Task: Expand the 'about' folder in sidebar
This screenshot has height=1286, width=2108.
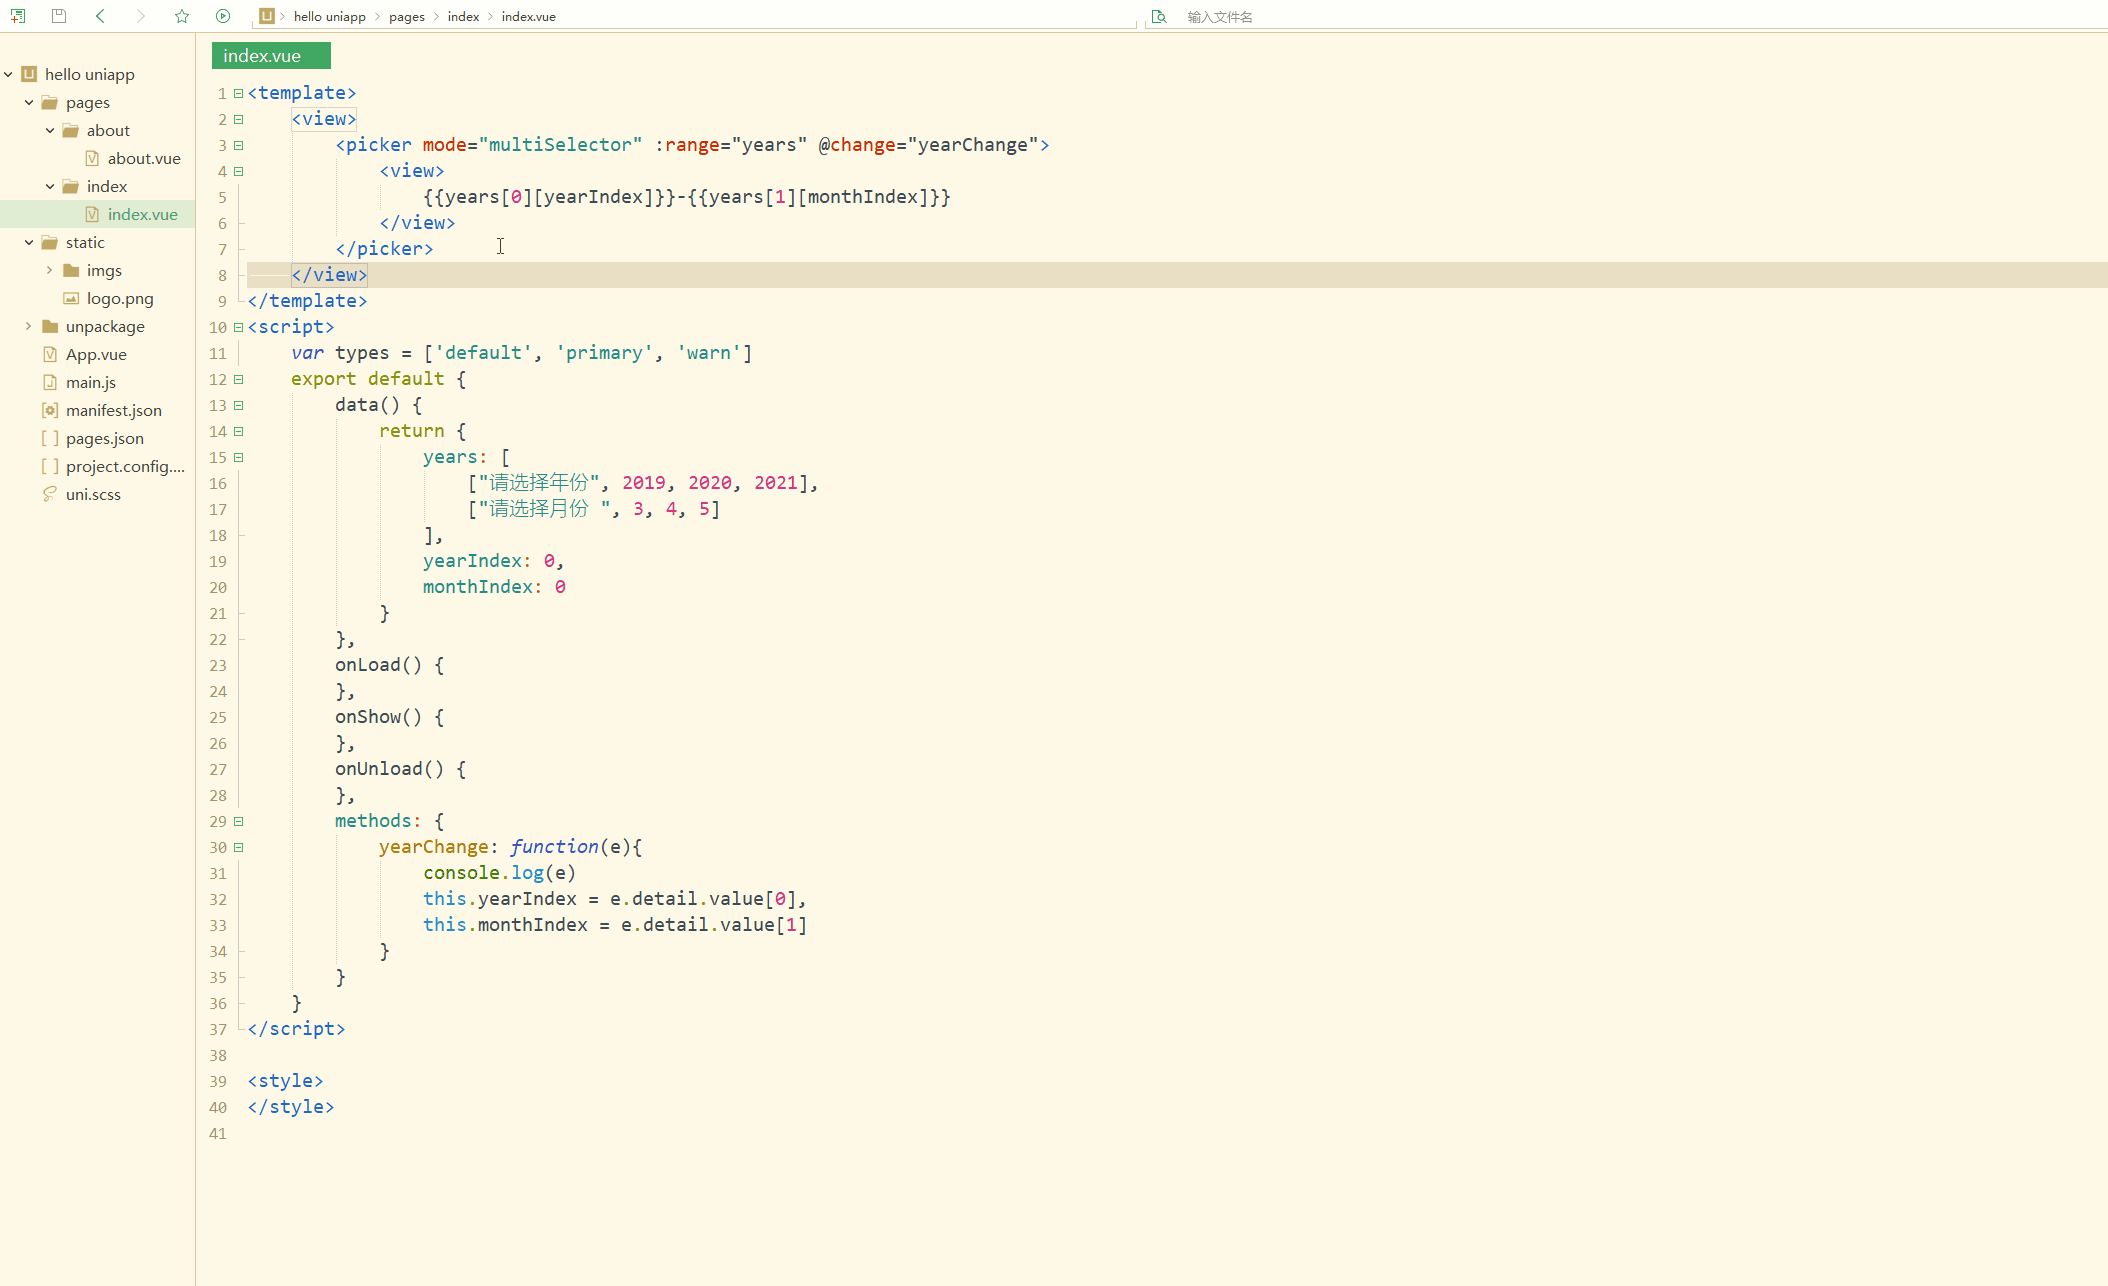Action: [x=50, y=131]
